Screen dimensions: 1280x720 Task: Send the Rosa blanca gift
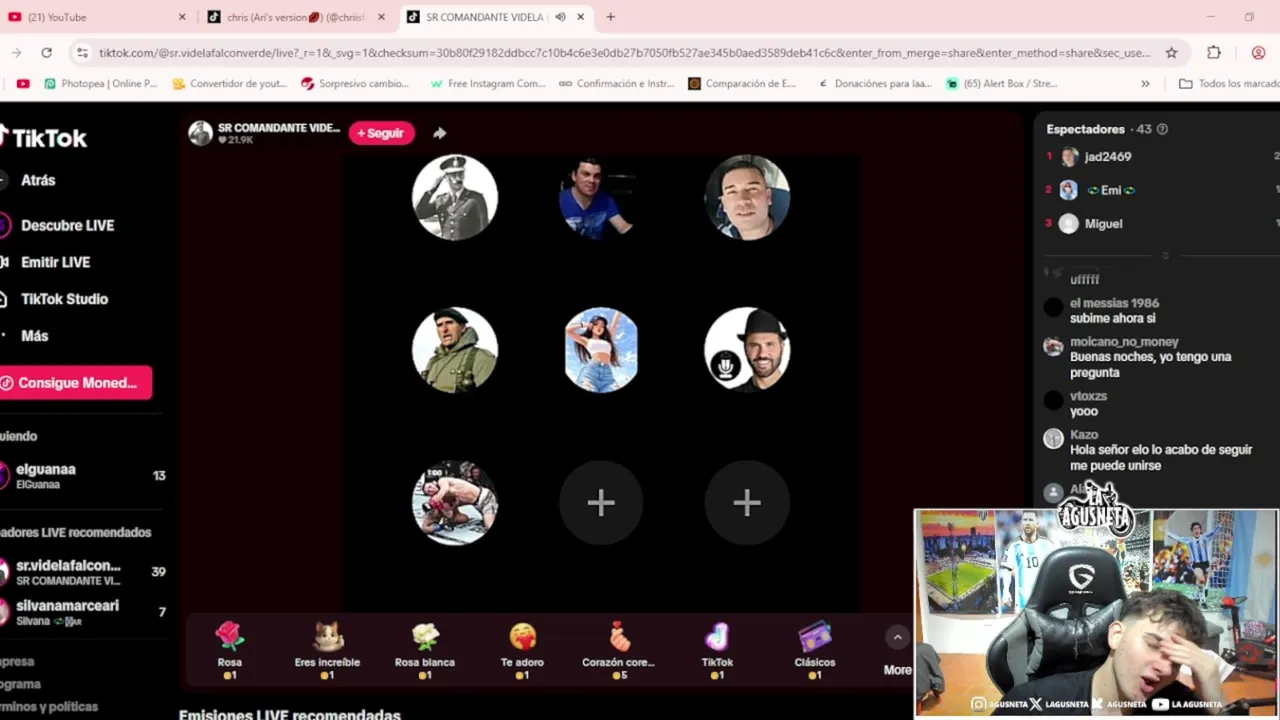coord(425,649)
